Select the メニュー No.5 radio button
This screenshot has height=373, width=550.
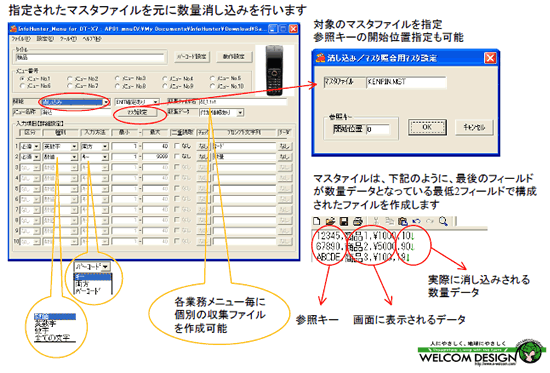click(x=212, y=79)
